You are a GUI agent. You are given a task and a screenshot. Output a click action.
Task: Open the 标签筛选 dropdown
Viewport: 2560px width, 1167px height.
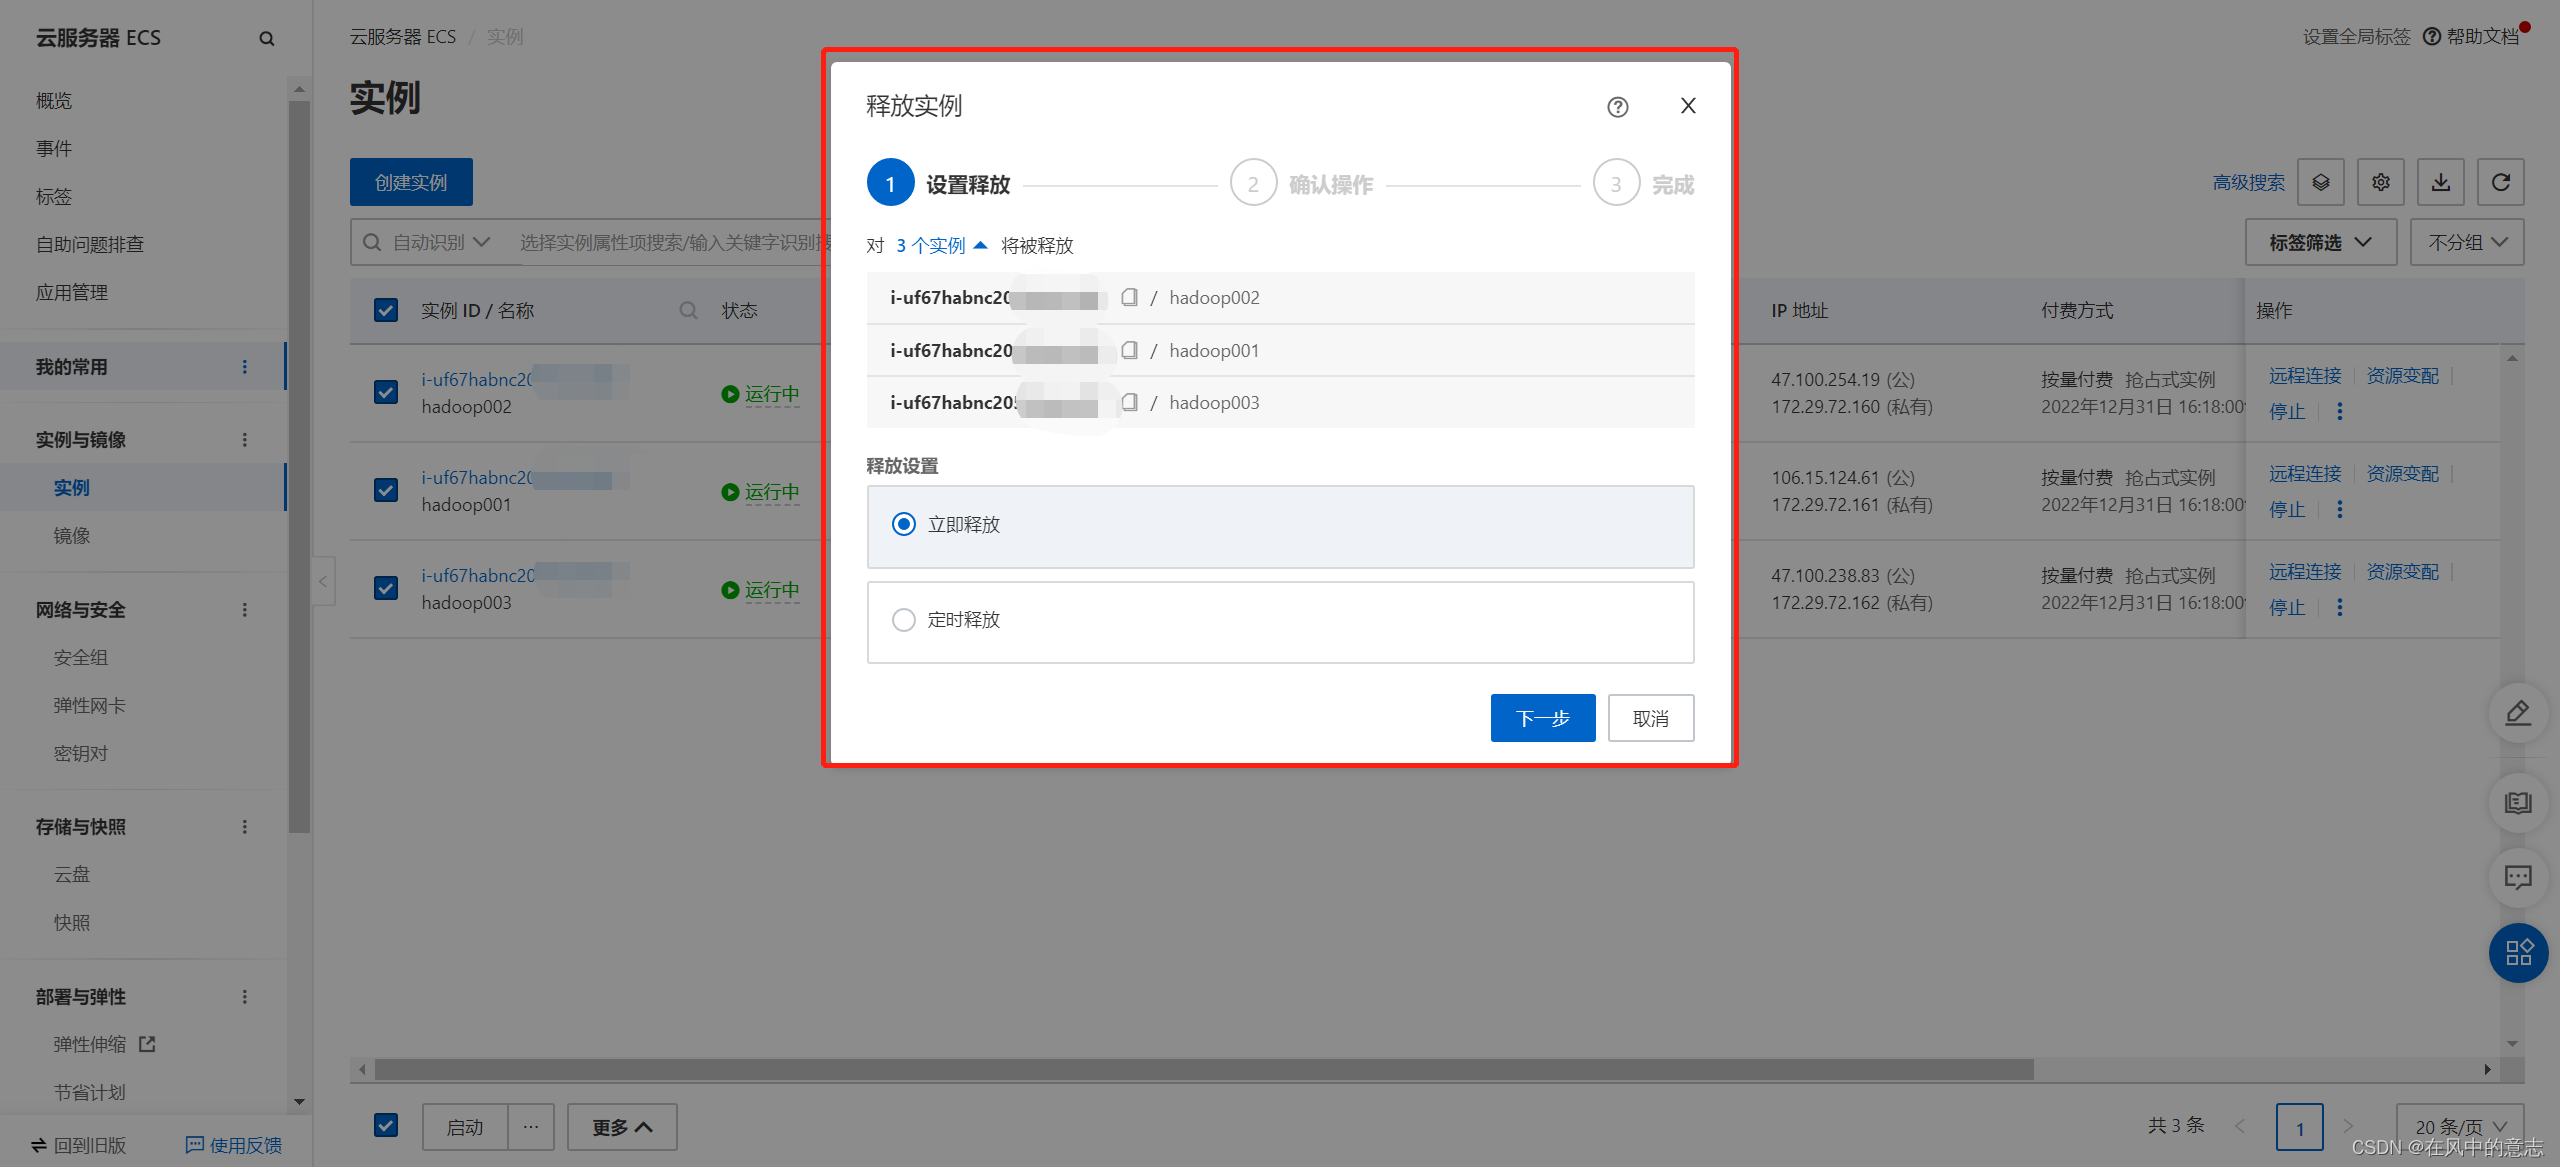[x=2321, y=242]
